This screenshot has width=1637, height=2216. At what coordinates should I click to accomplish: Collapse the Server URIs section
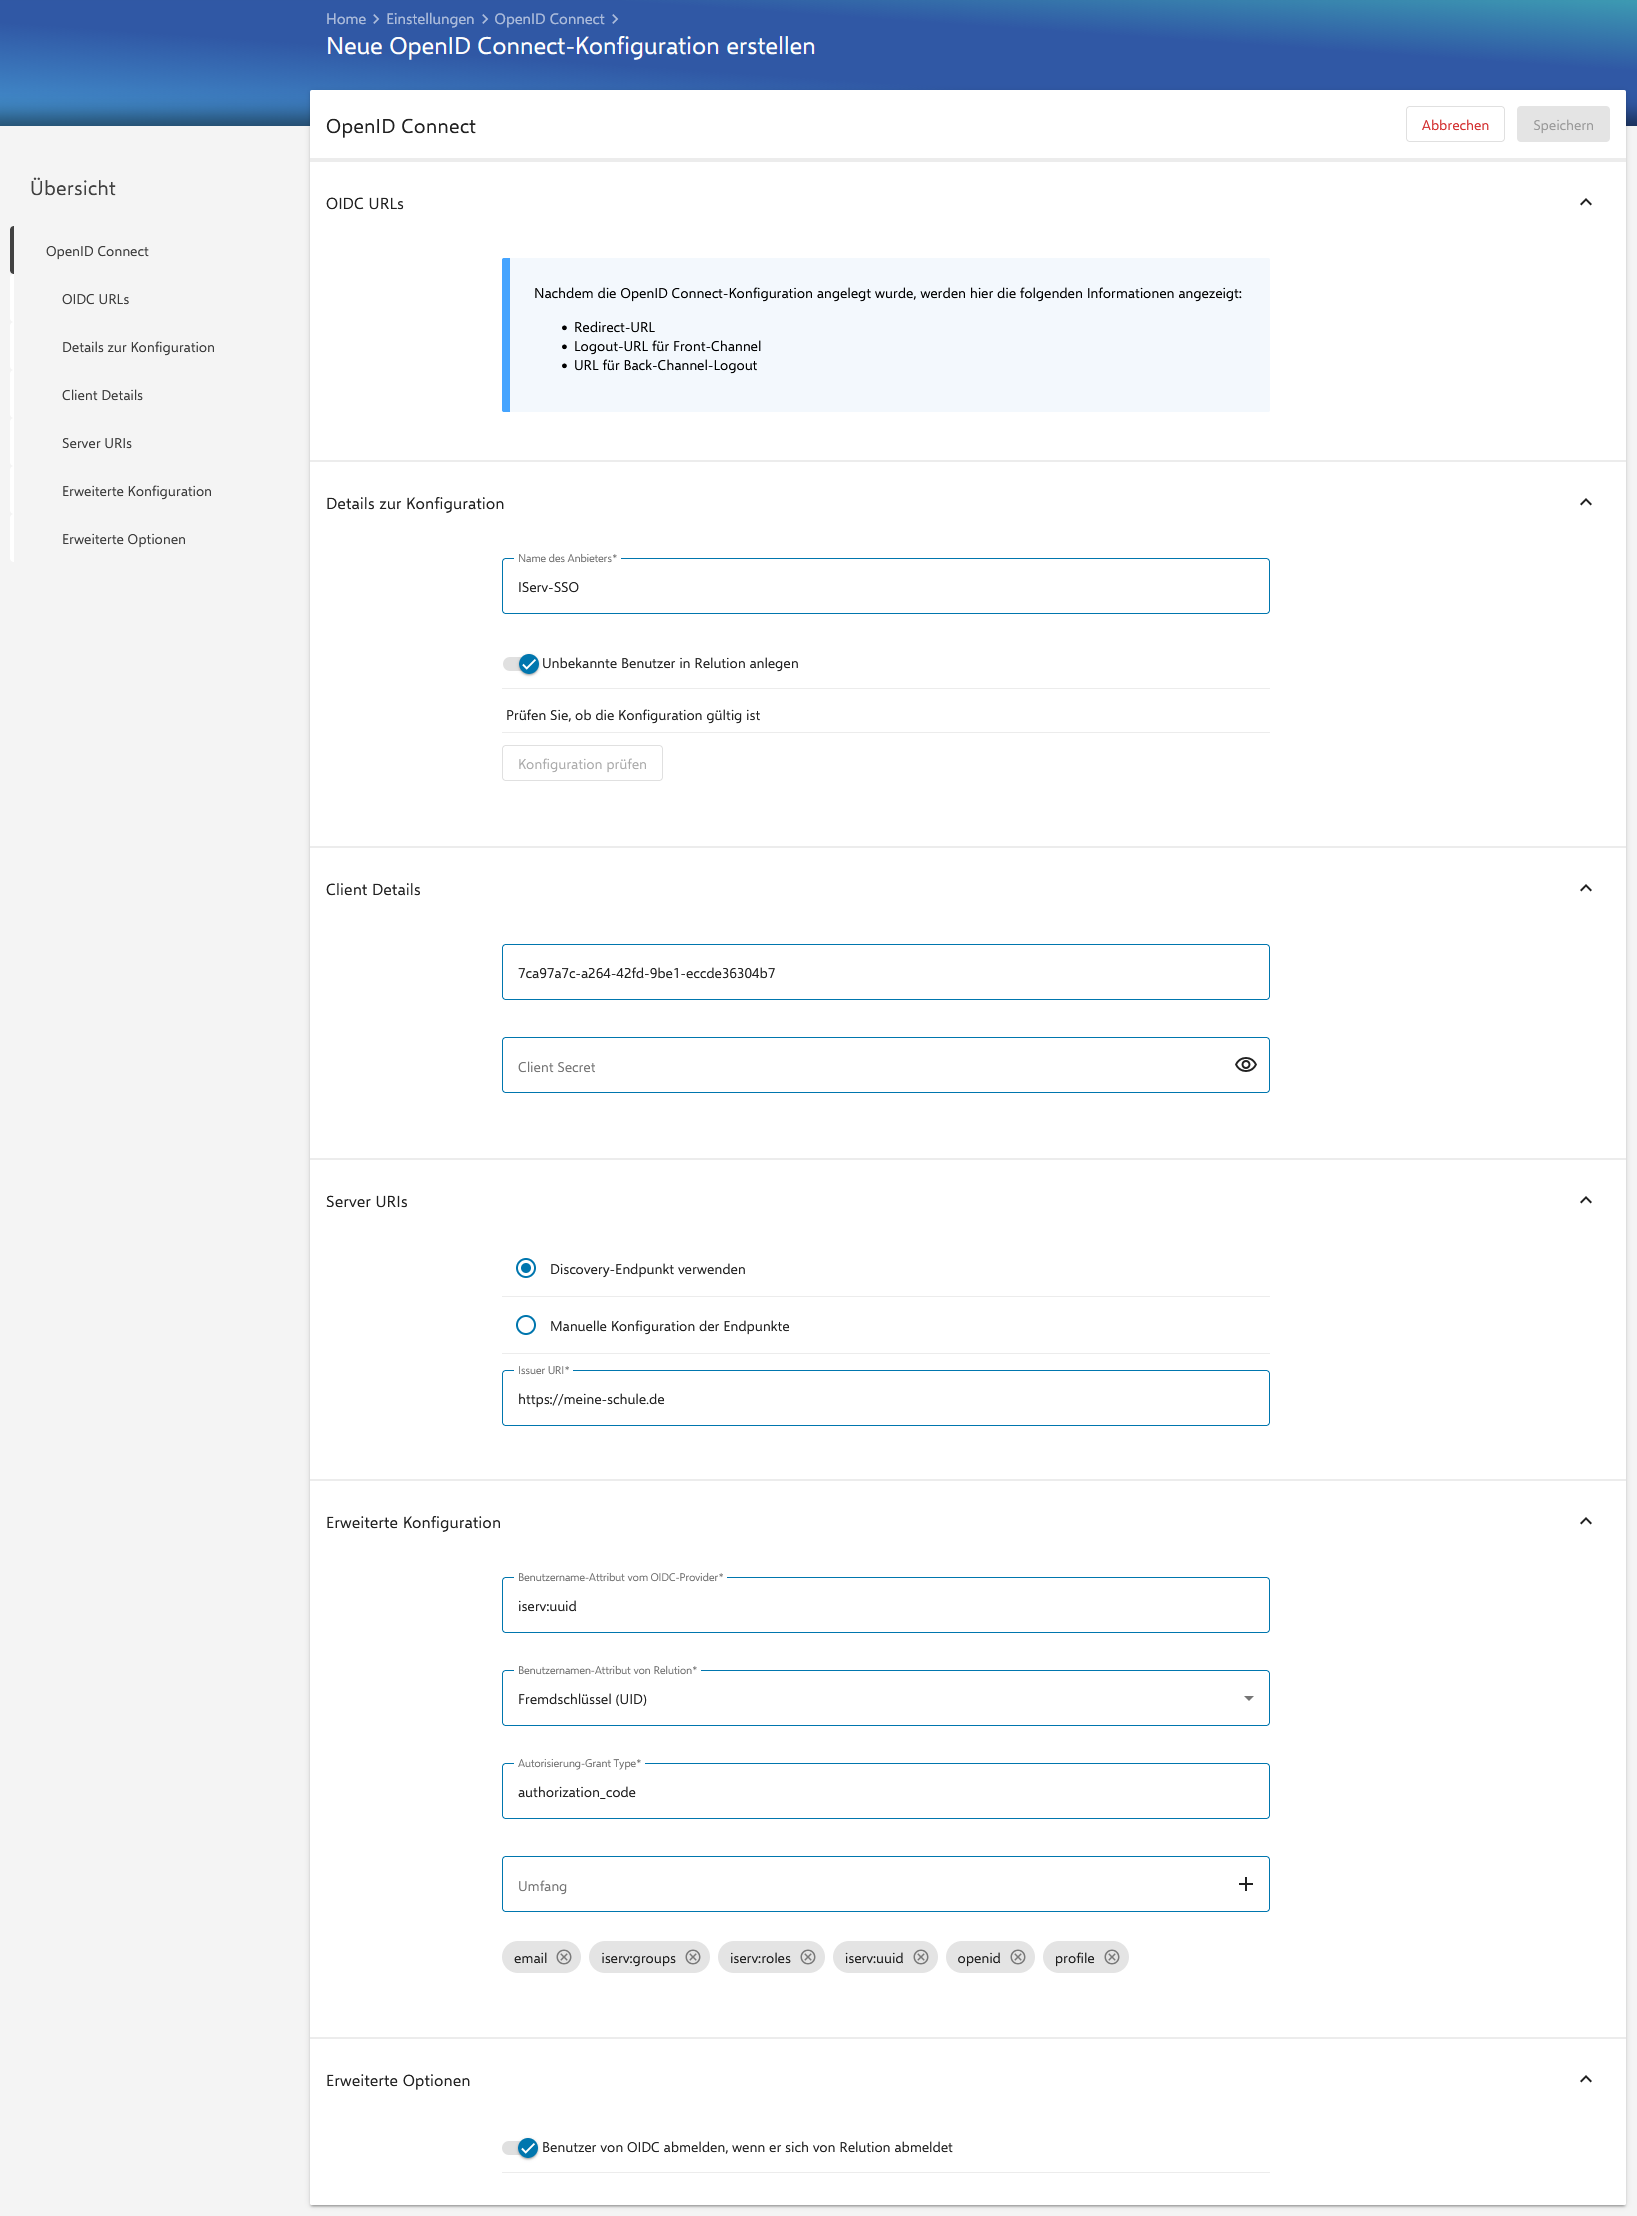1586,1200
